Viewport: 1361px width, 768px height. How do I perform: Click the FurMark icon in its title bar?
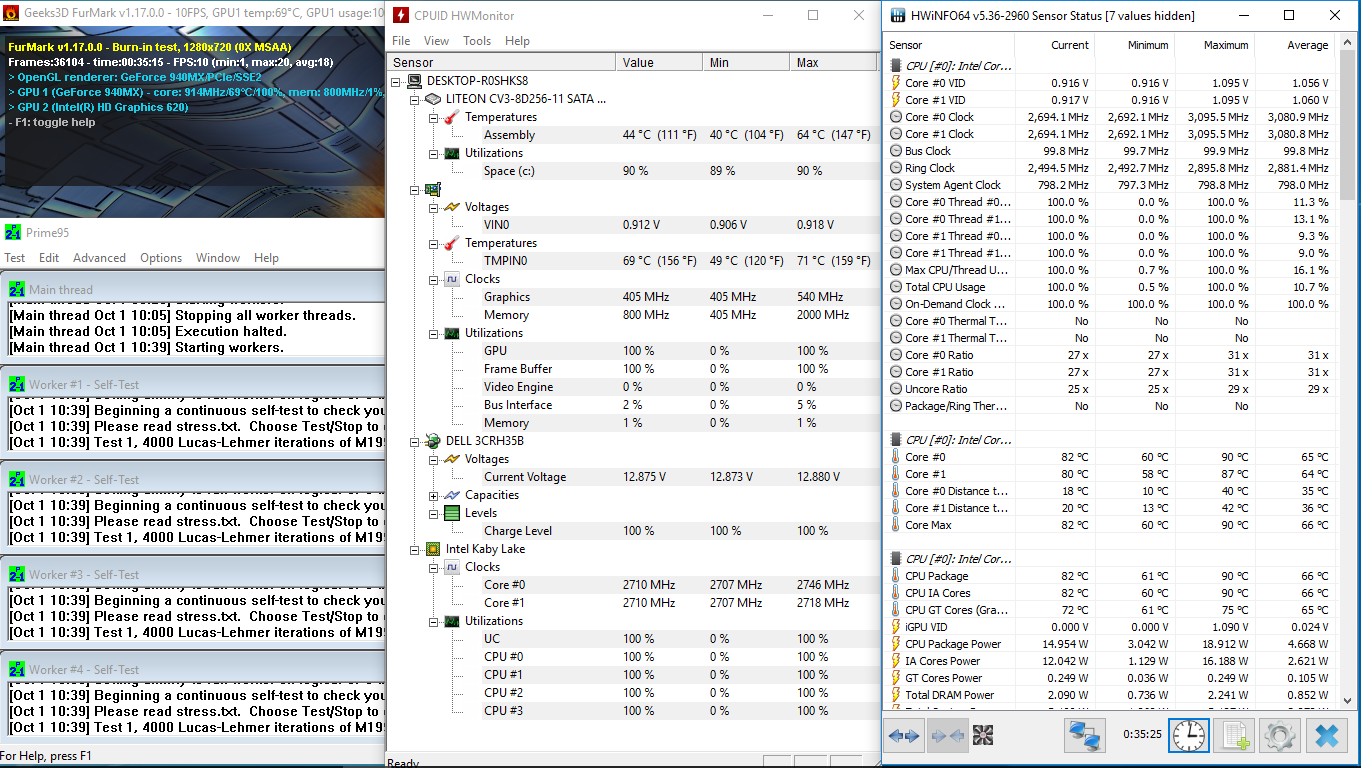click(13, 14)
